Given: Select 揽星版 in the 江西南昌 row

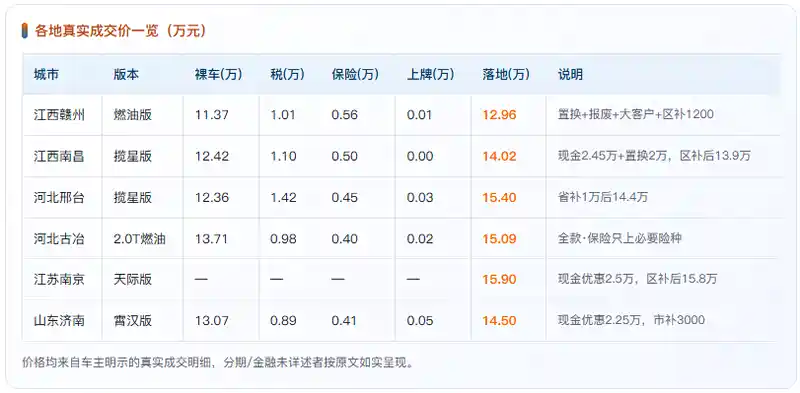Looking at the screenshot, I should tap(133, 156).
